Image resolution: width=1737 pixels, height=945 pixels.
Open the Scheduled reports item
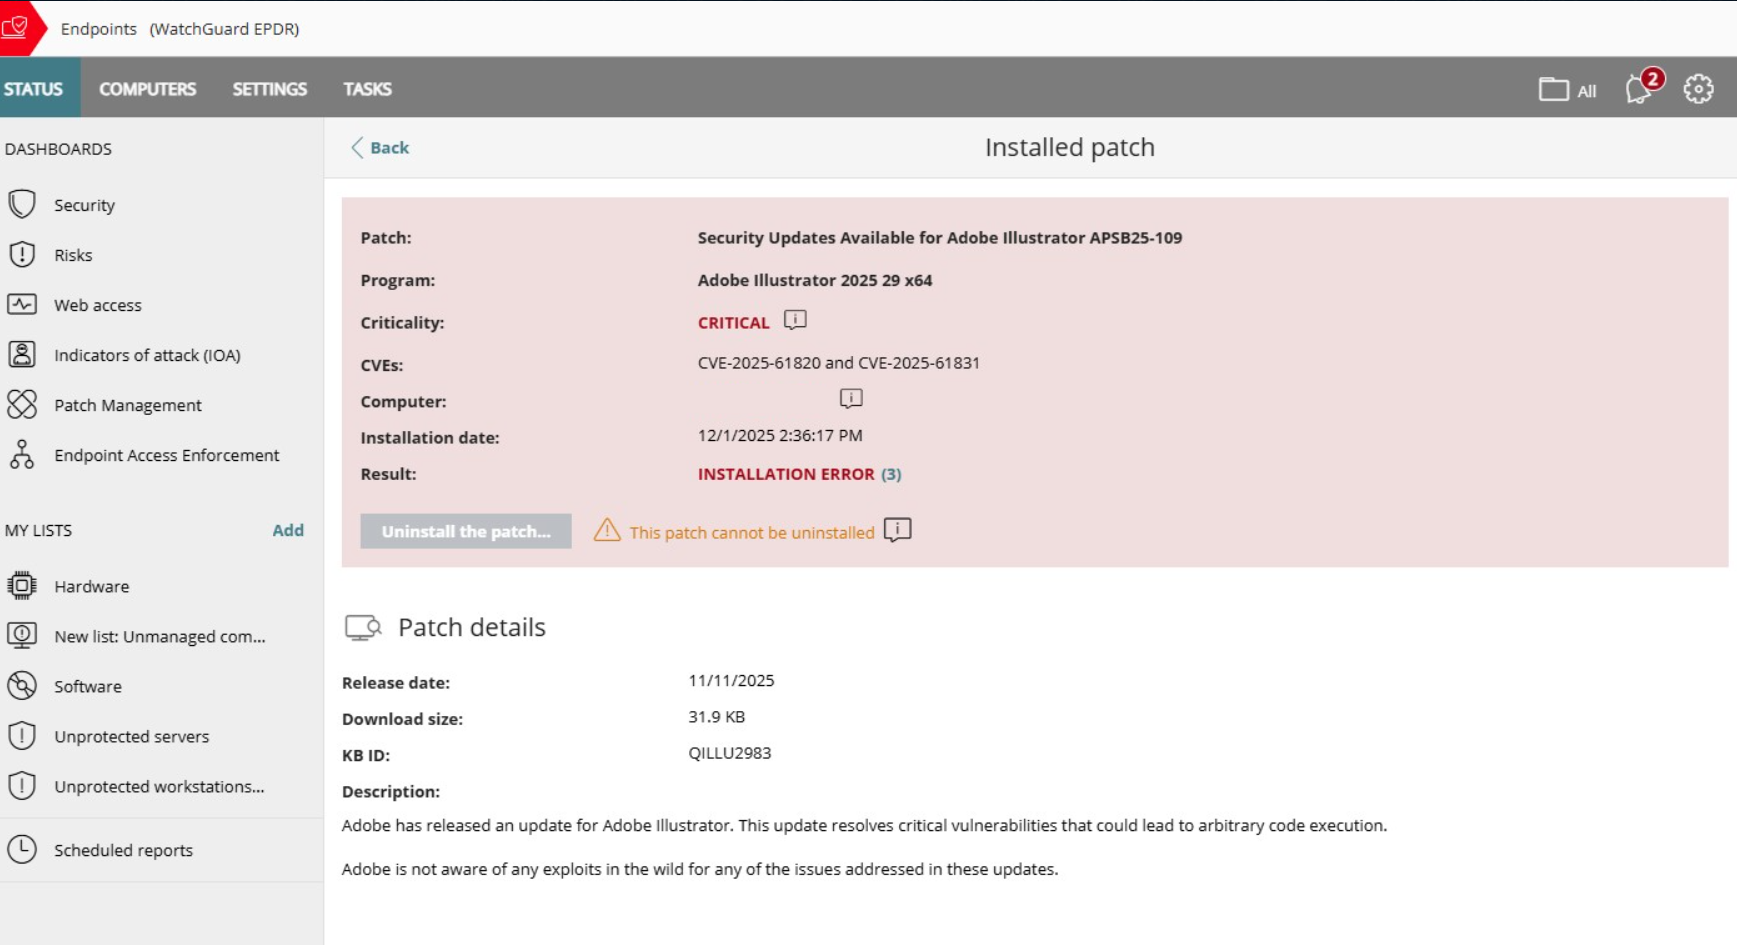pos(123,850)
